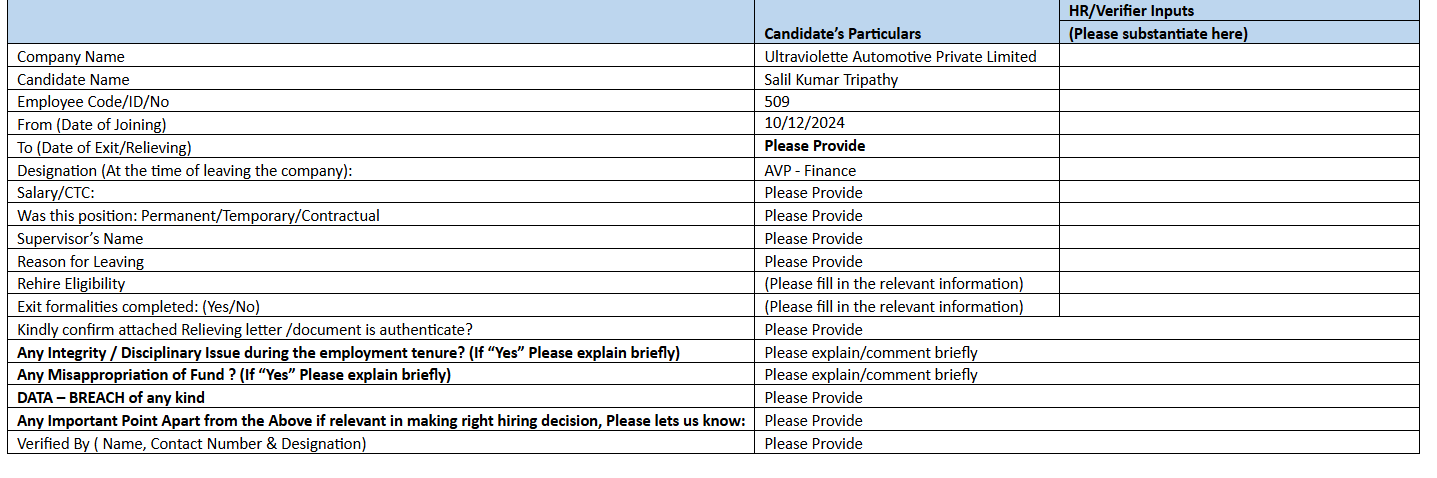Viewport: 1437px width, 478px height.
Task: Click "Please Provide" for Relieving letter authenticity
Action: (x=813, y=330)
